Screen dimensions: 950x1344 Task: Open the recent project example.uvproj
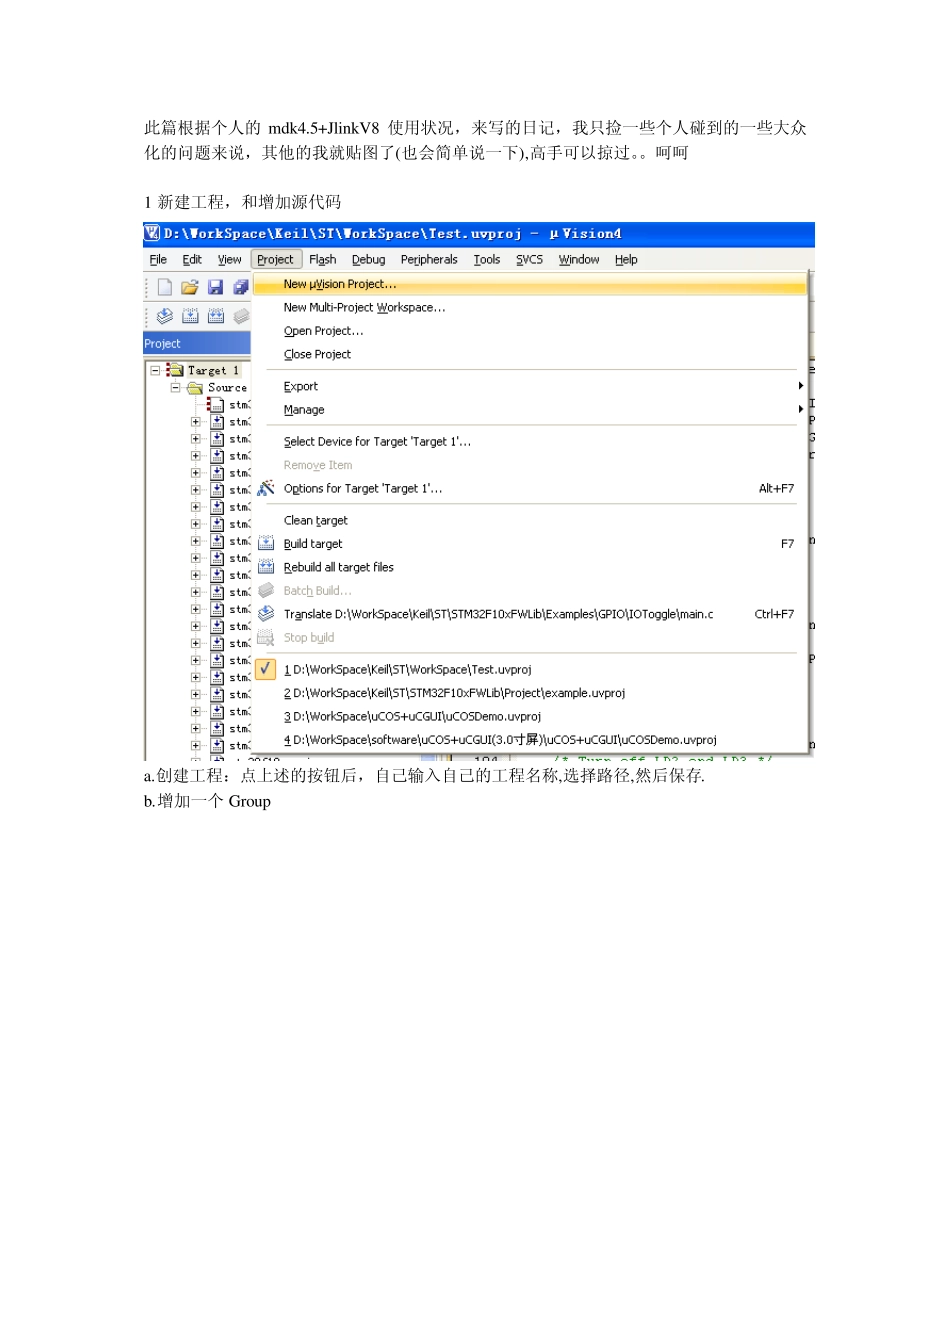pos(530,692)
